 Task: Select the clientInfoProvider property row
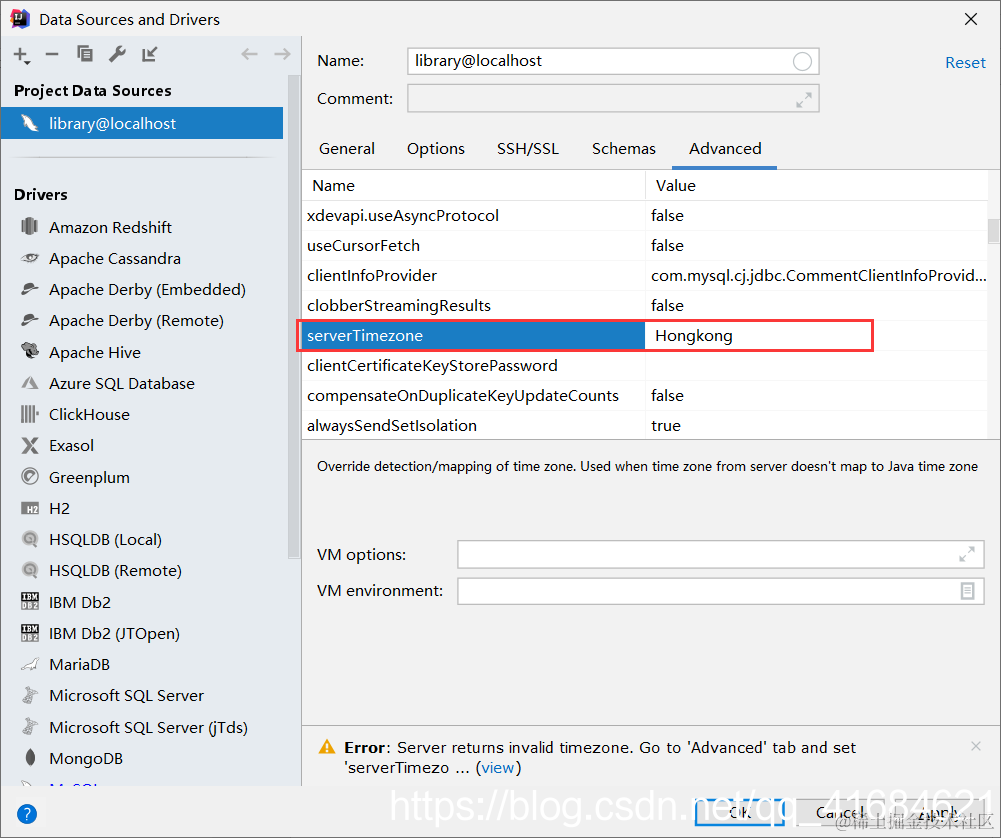645,276
